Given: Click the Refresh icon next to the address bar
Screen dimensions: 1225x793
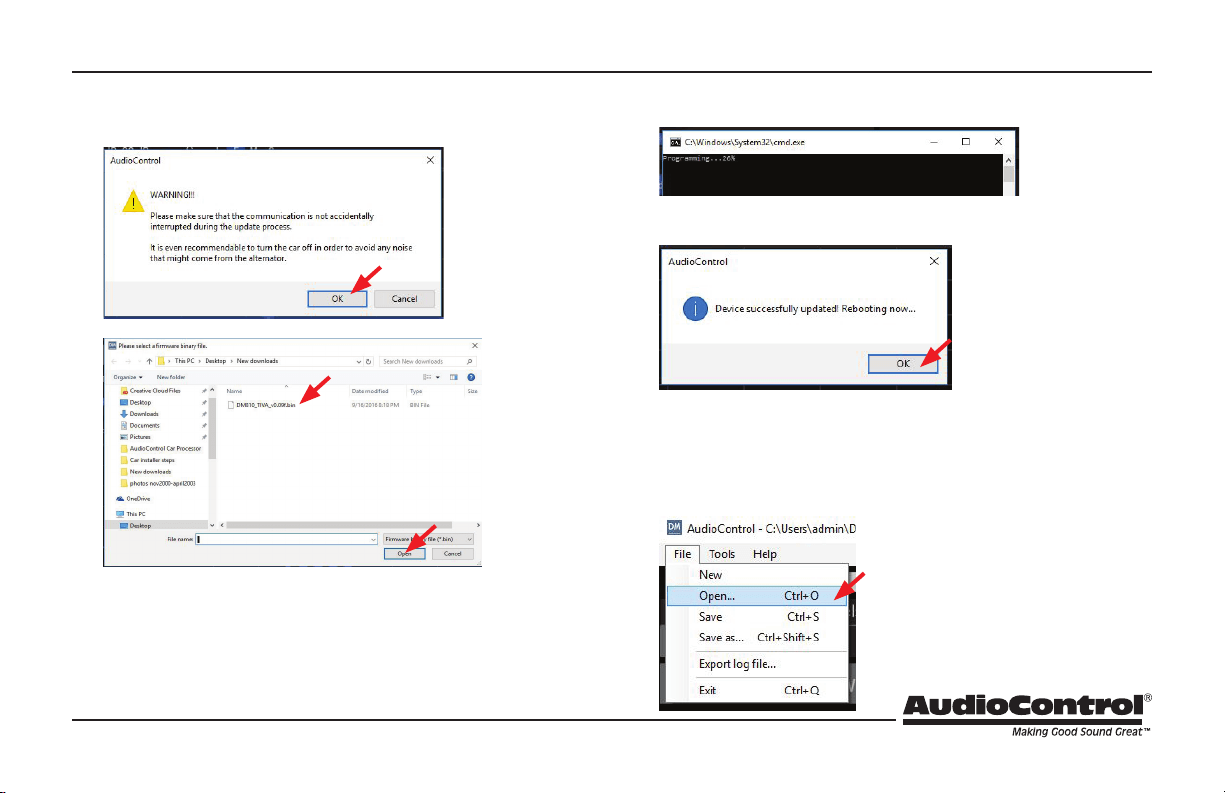Looking at the screenshot, I should [368, 361].
